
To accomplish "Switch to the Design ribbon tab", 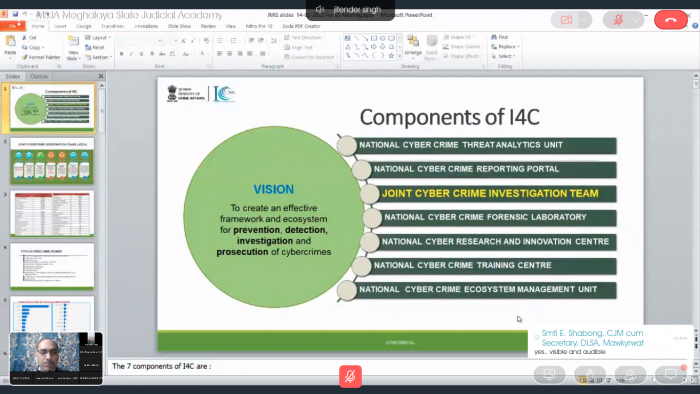I will pyautogui.click(x=83, y=26).
